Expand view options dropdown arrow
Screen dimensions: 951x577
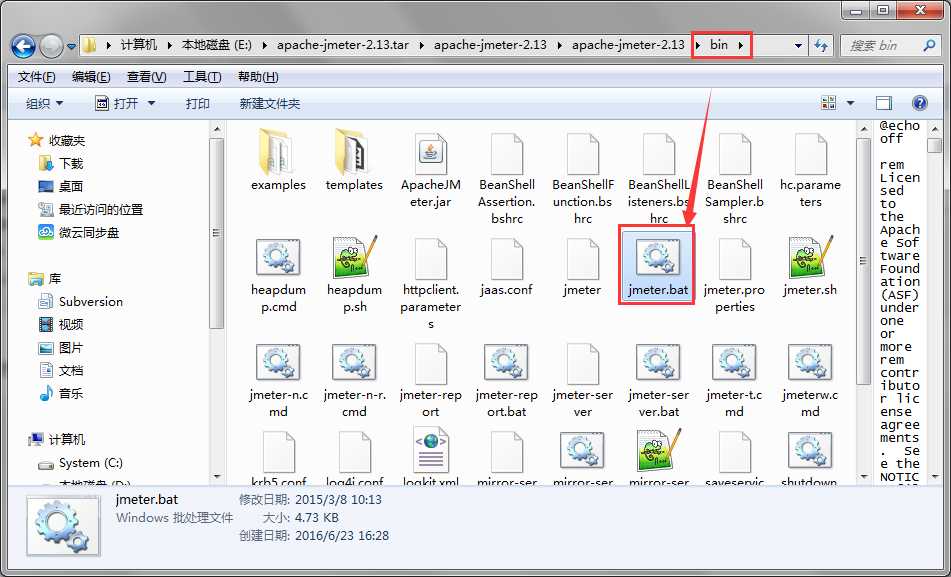coord(850,103)
